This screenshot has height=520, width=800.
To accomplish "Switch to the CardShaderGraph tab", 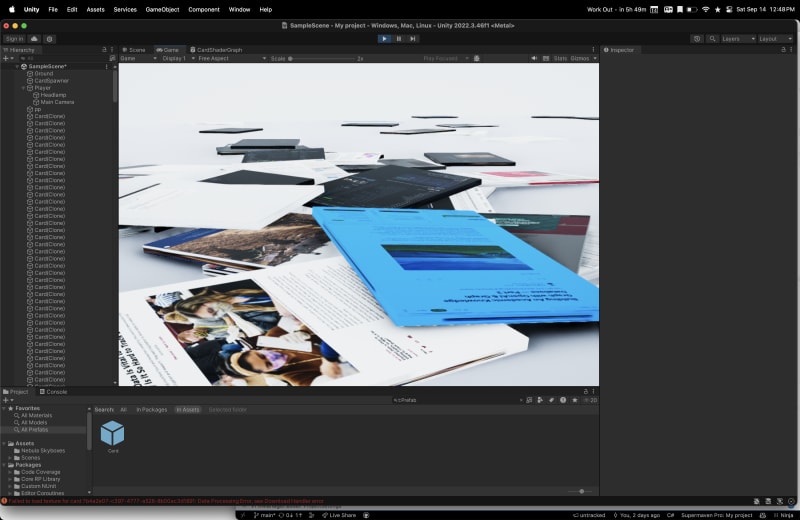I will (x=216, y=50).
